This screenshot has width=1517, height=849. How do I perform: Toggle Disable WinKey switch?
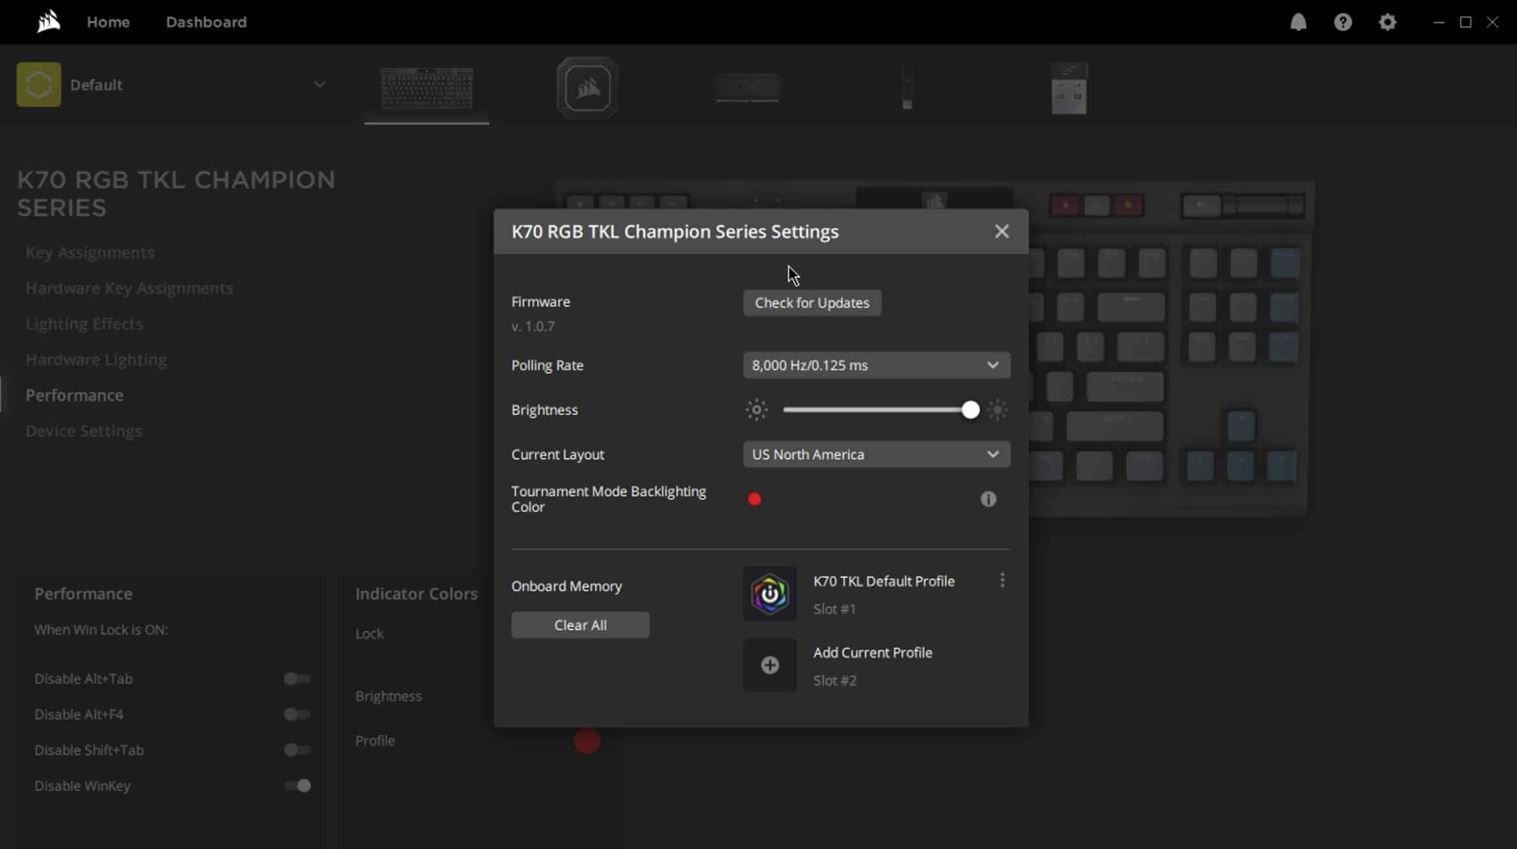point(297,786)
